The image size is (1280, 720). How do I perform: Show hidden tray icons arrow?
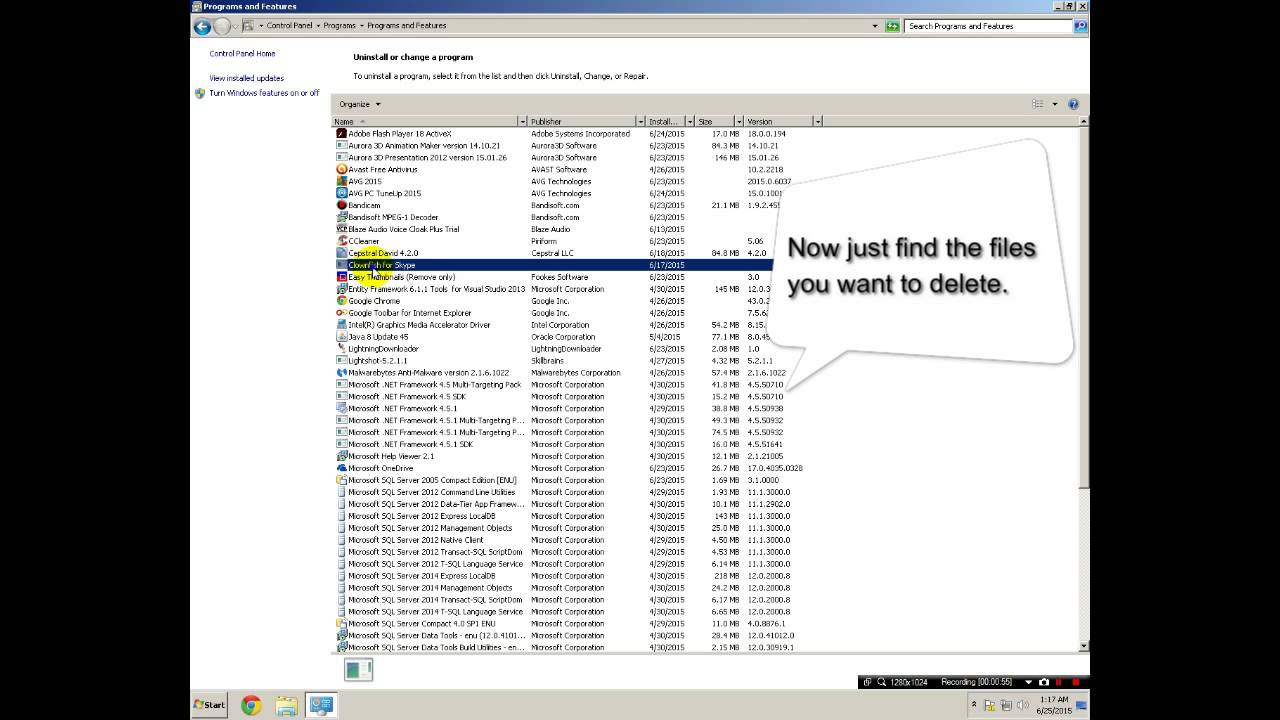[x=974, y=706]
